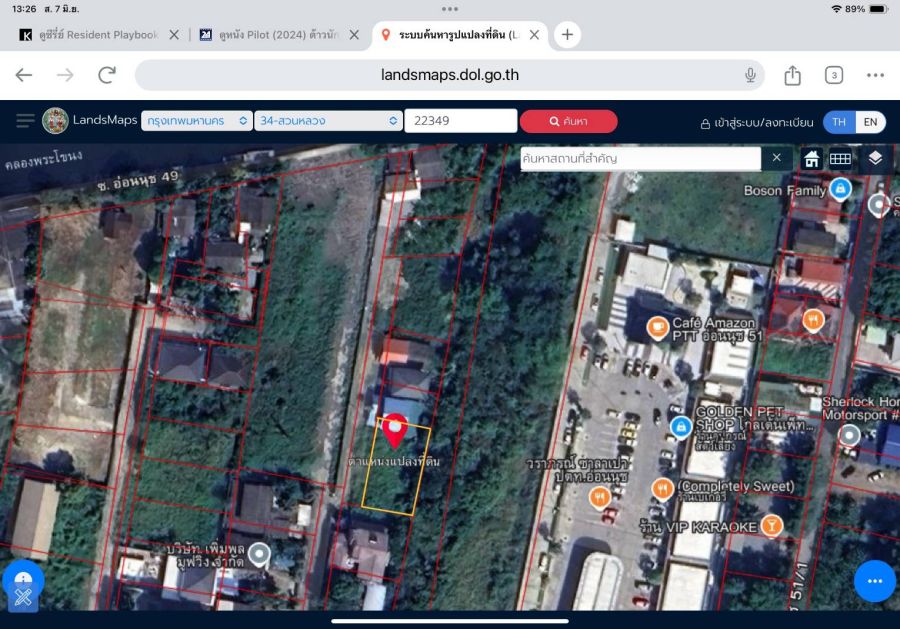Tap the red parcel location pin

click(396, 430)
